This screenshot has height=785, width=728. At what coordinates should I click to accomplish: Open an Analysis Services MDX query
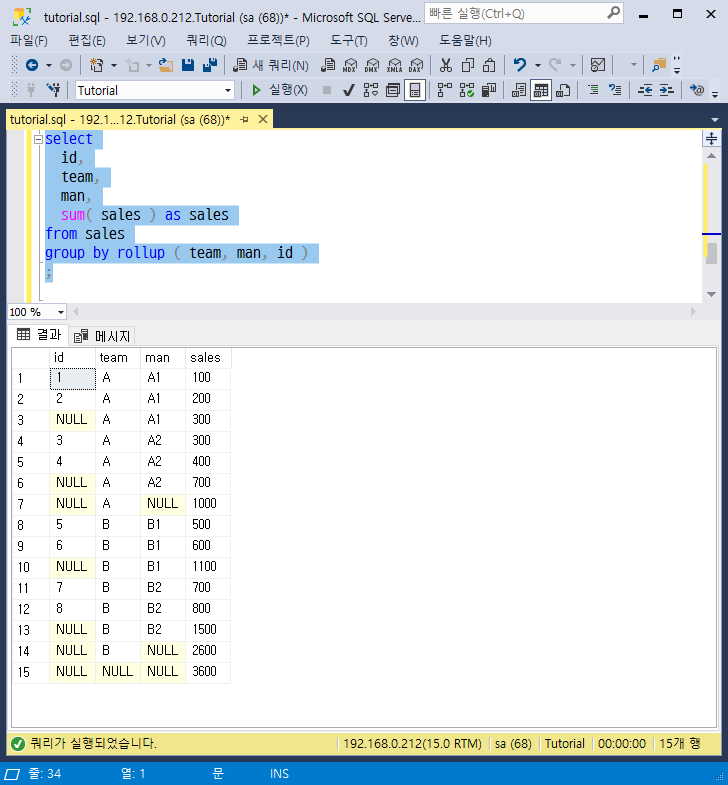pos(350,65)
